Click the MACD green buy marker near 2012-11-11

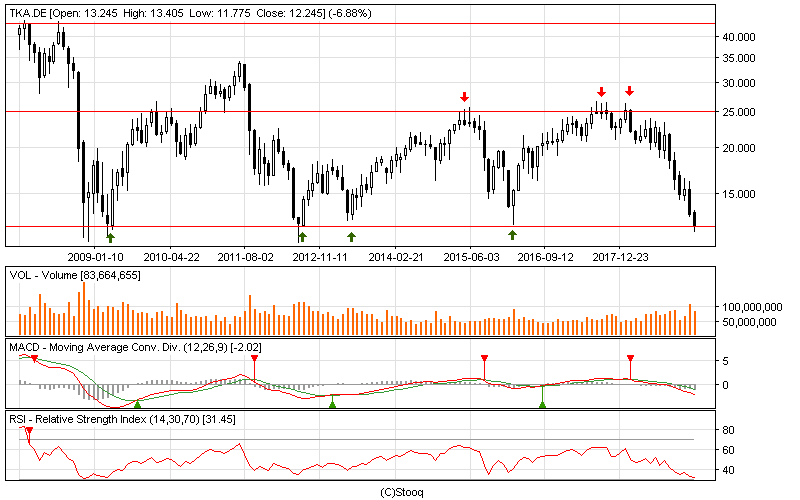coord(333,405)
